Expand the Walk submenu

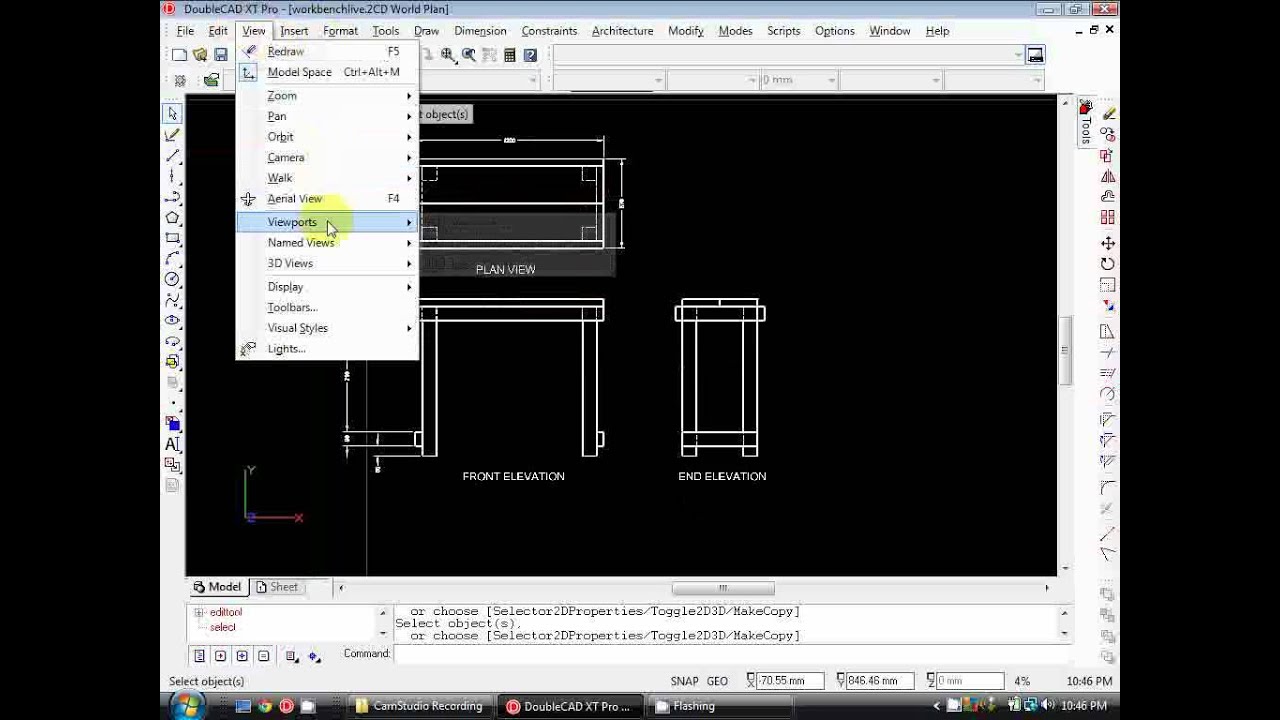click(x=327, y=178)
